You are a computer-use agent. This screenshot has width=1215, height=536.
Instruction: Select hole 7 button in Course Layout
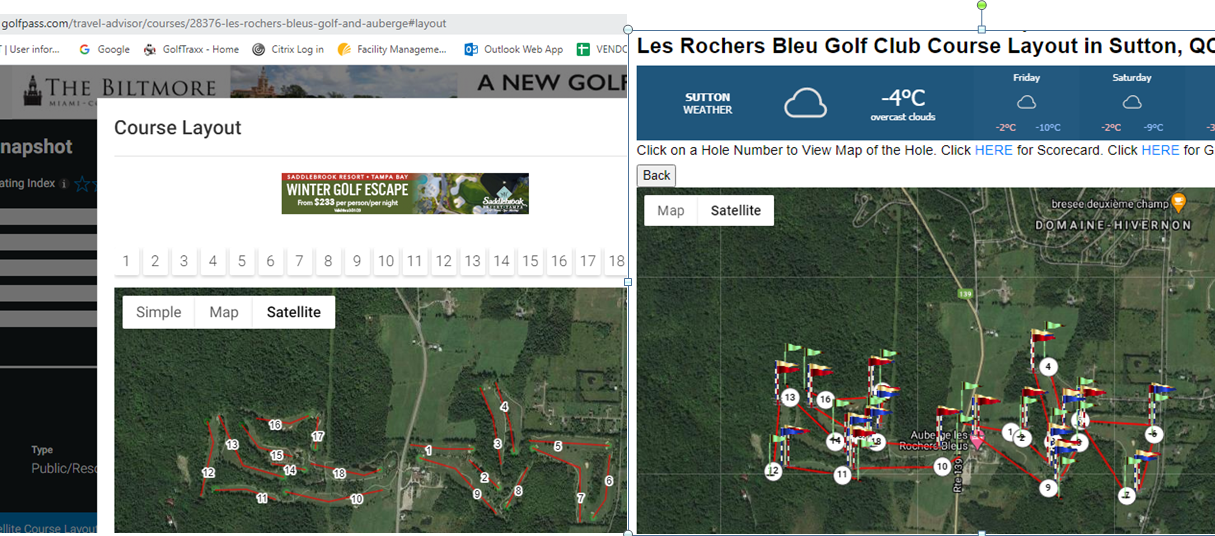tap(299, 262)
